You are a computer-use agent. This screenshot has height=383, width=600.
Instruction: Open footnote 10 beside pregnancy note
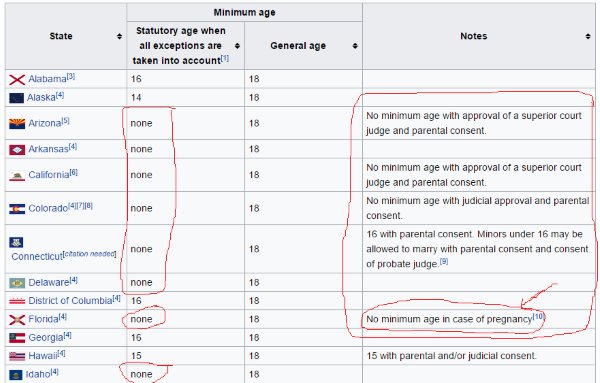[538, 316]
